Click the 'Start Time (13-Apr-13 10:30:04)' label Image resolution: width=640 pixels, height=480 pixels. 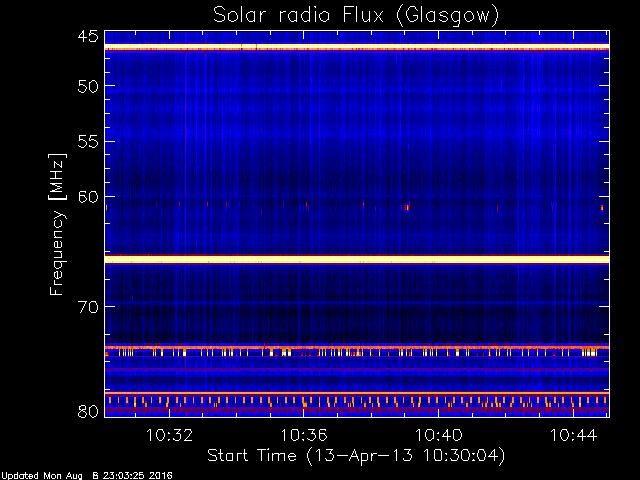356,455
